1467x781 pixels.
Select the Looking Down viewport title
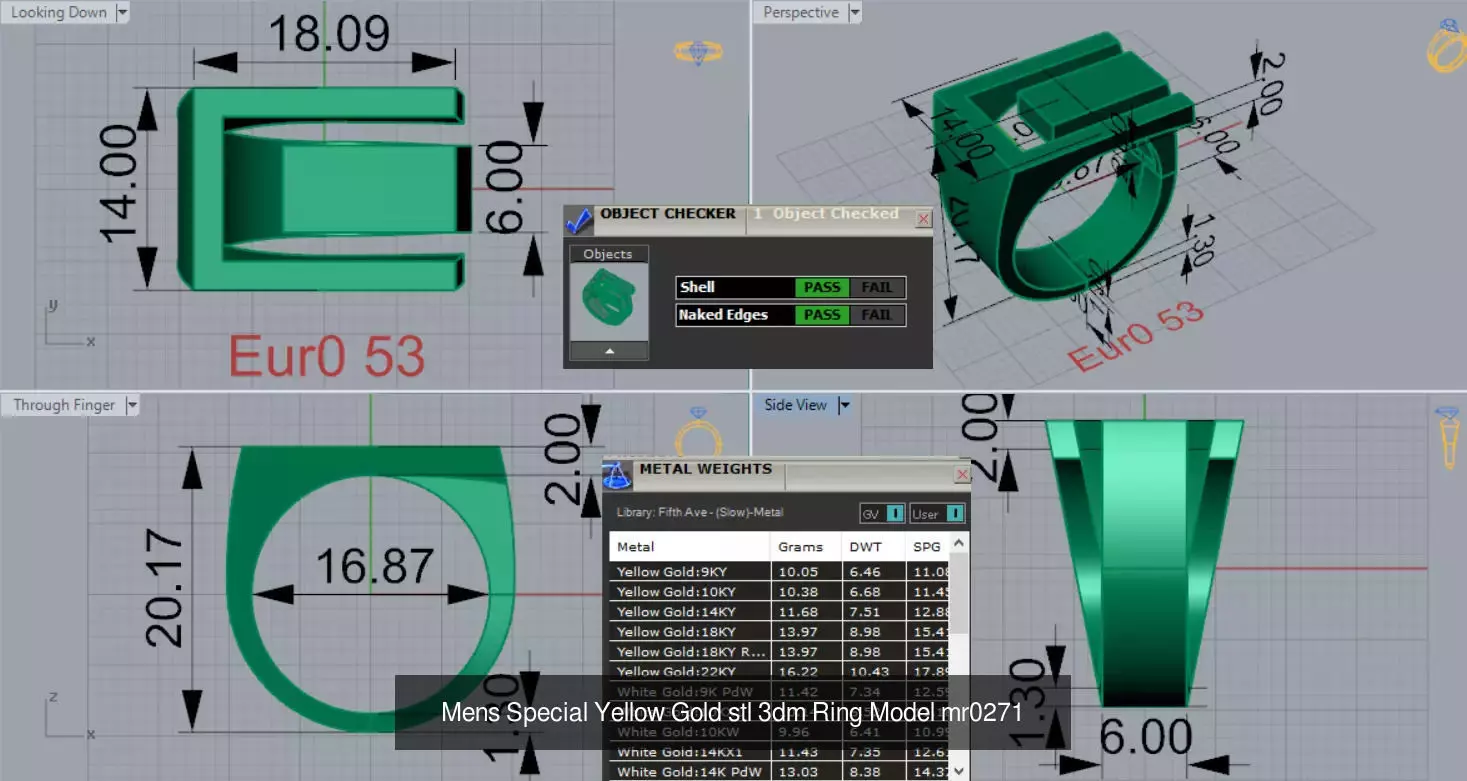tap(58, 13)
